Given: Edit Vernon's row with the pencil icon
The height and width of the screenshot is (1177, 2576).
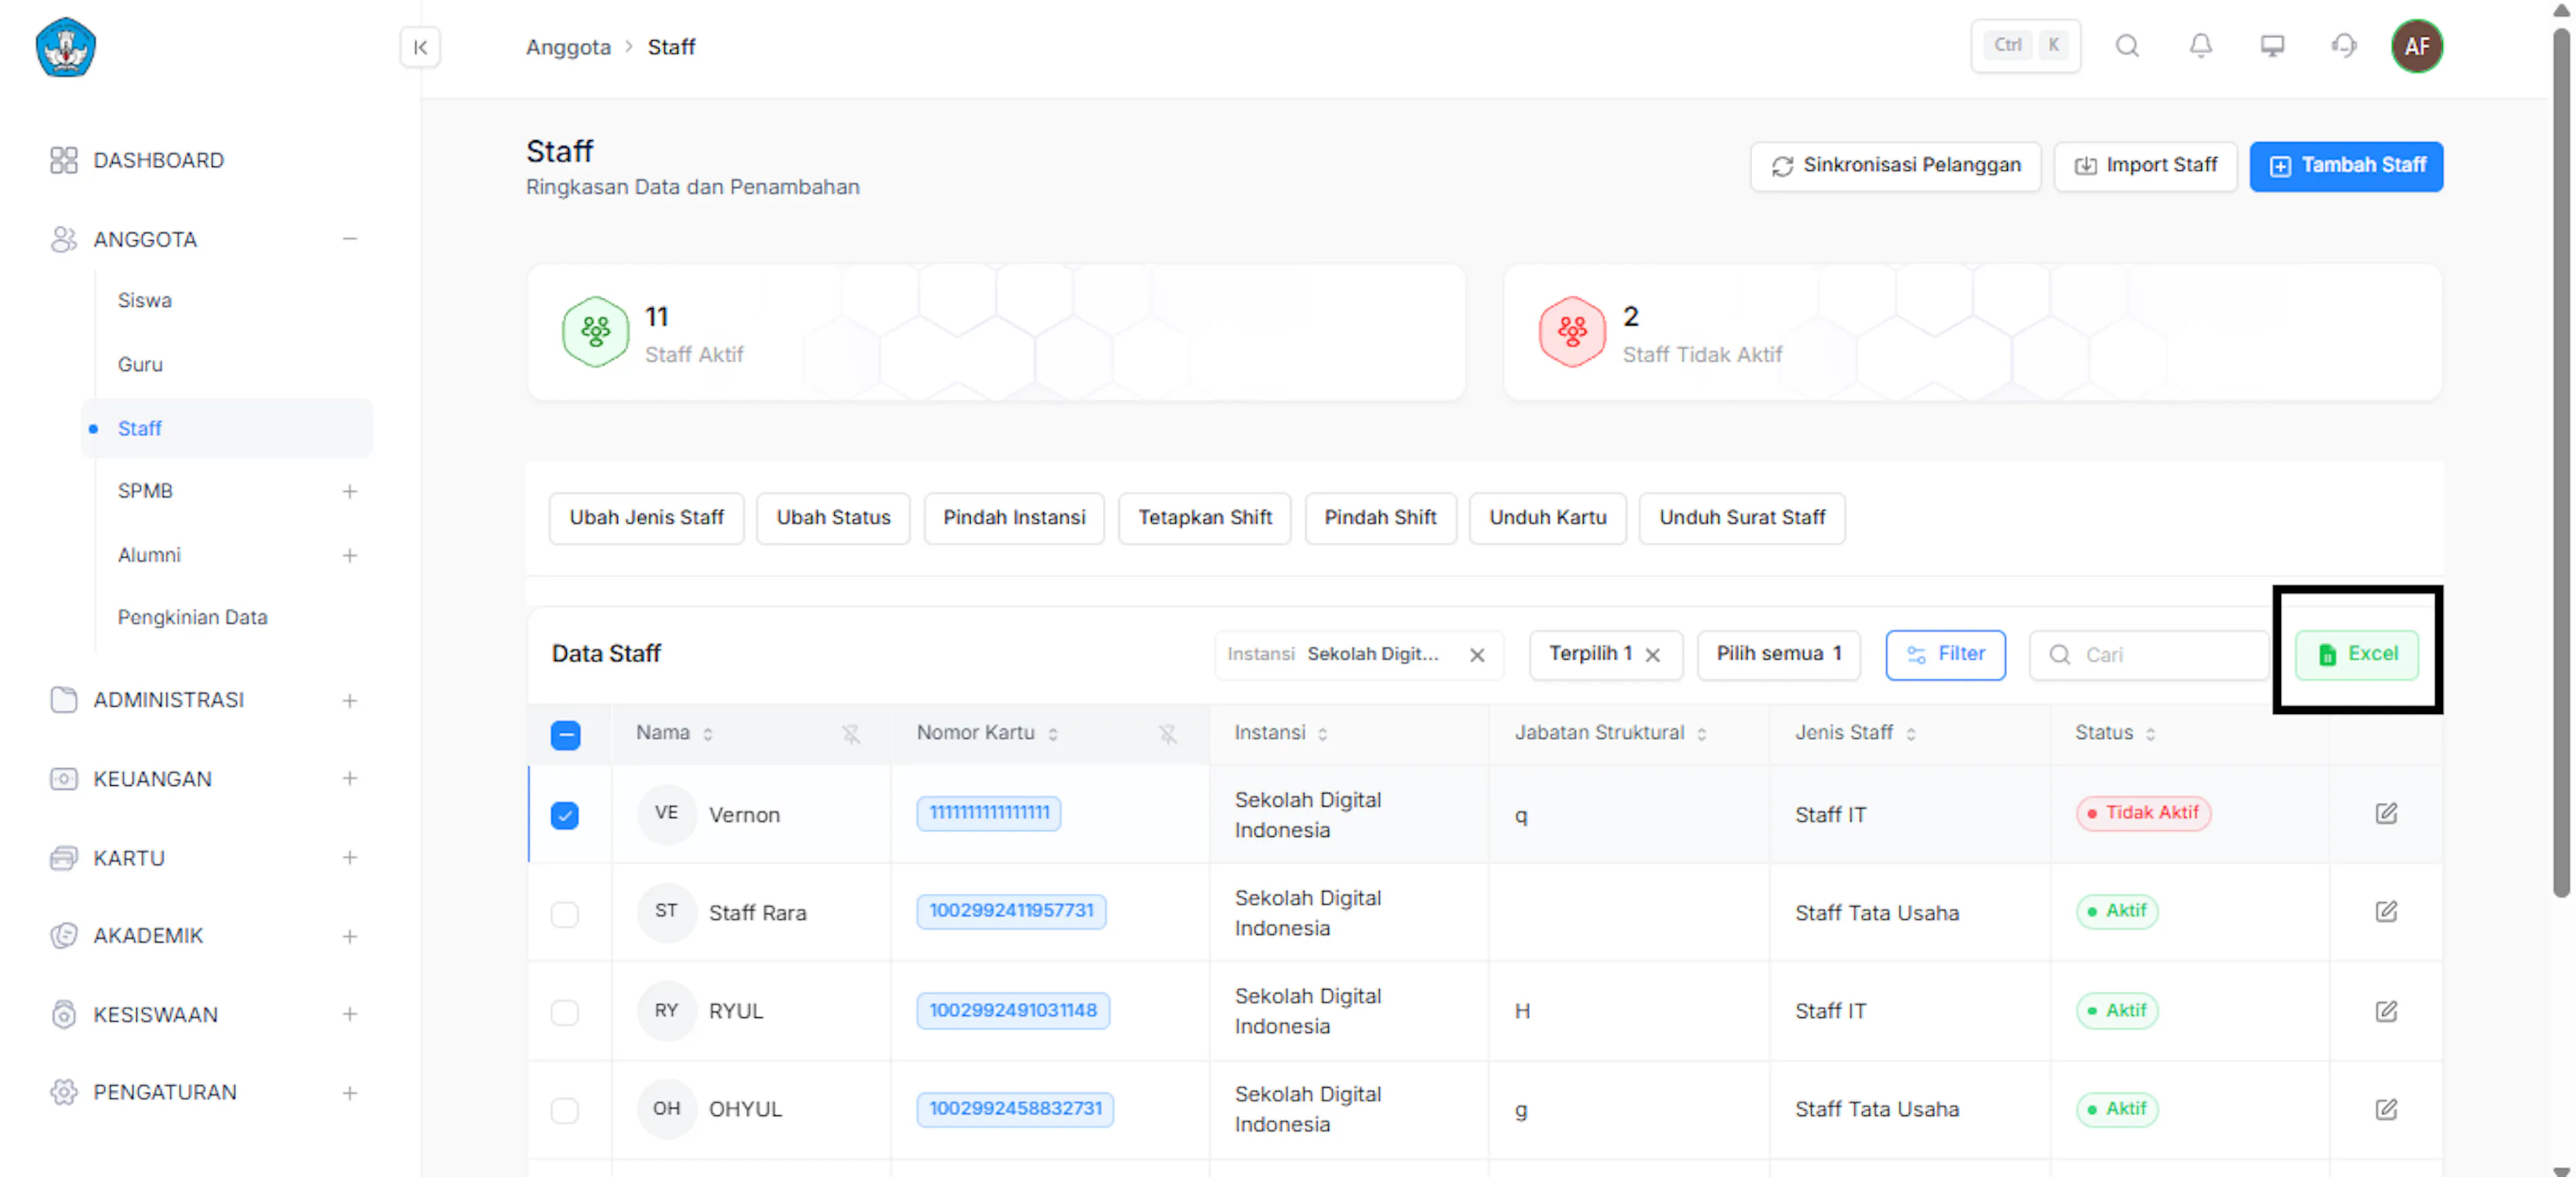Looking at the screenshot, I should click(2386, 813).
